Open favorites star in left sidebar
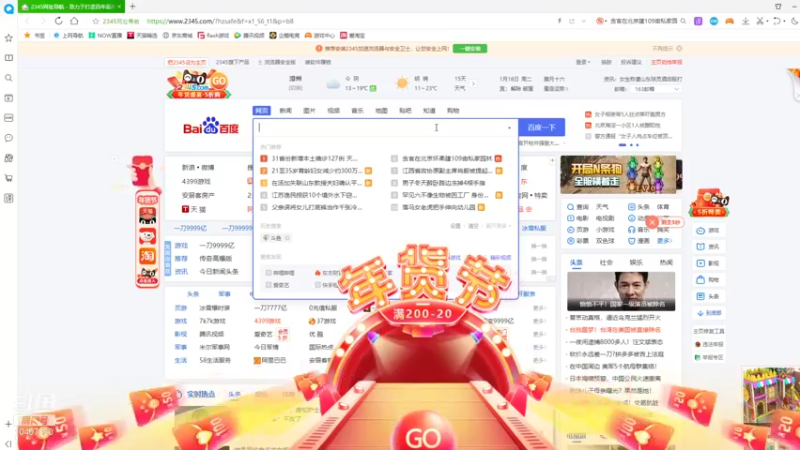This screenshot has height=450, width=800. [x=9, y=38]
